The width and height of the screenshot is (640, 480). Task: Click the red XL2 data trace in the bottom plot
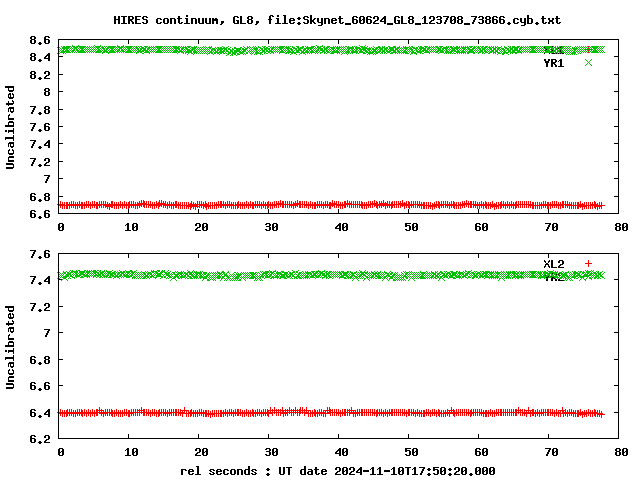pos(331,412)
